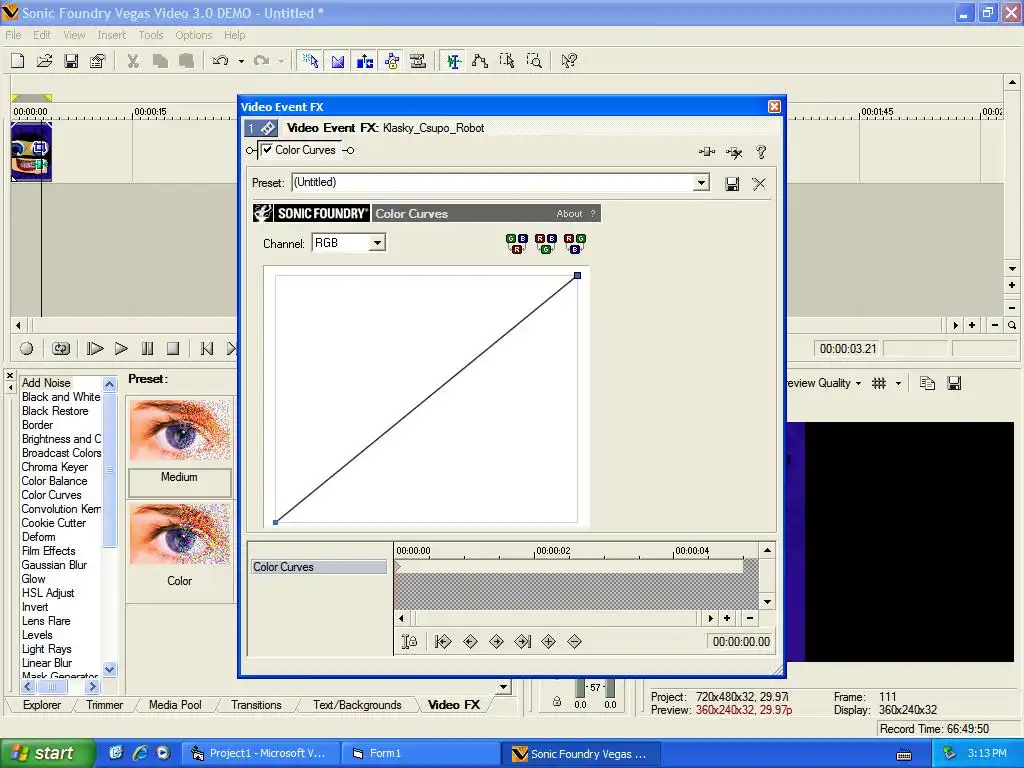Go to previous keyframe button
Screen dimensions: 1024x768
pyautogui.click(x=470, y=642)
